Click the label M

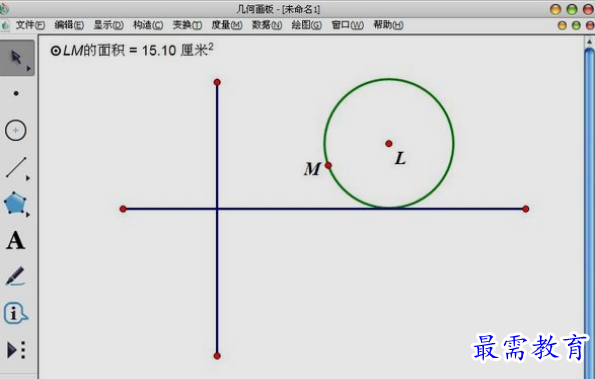[312, 169]
